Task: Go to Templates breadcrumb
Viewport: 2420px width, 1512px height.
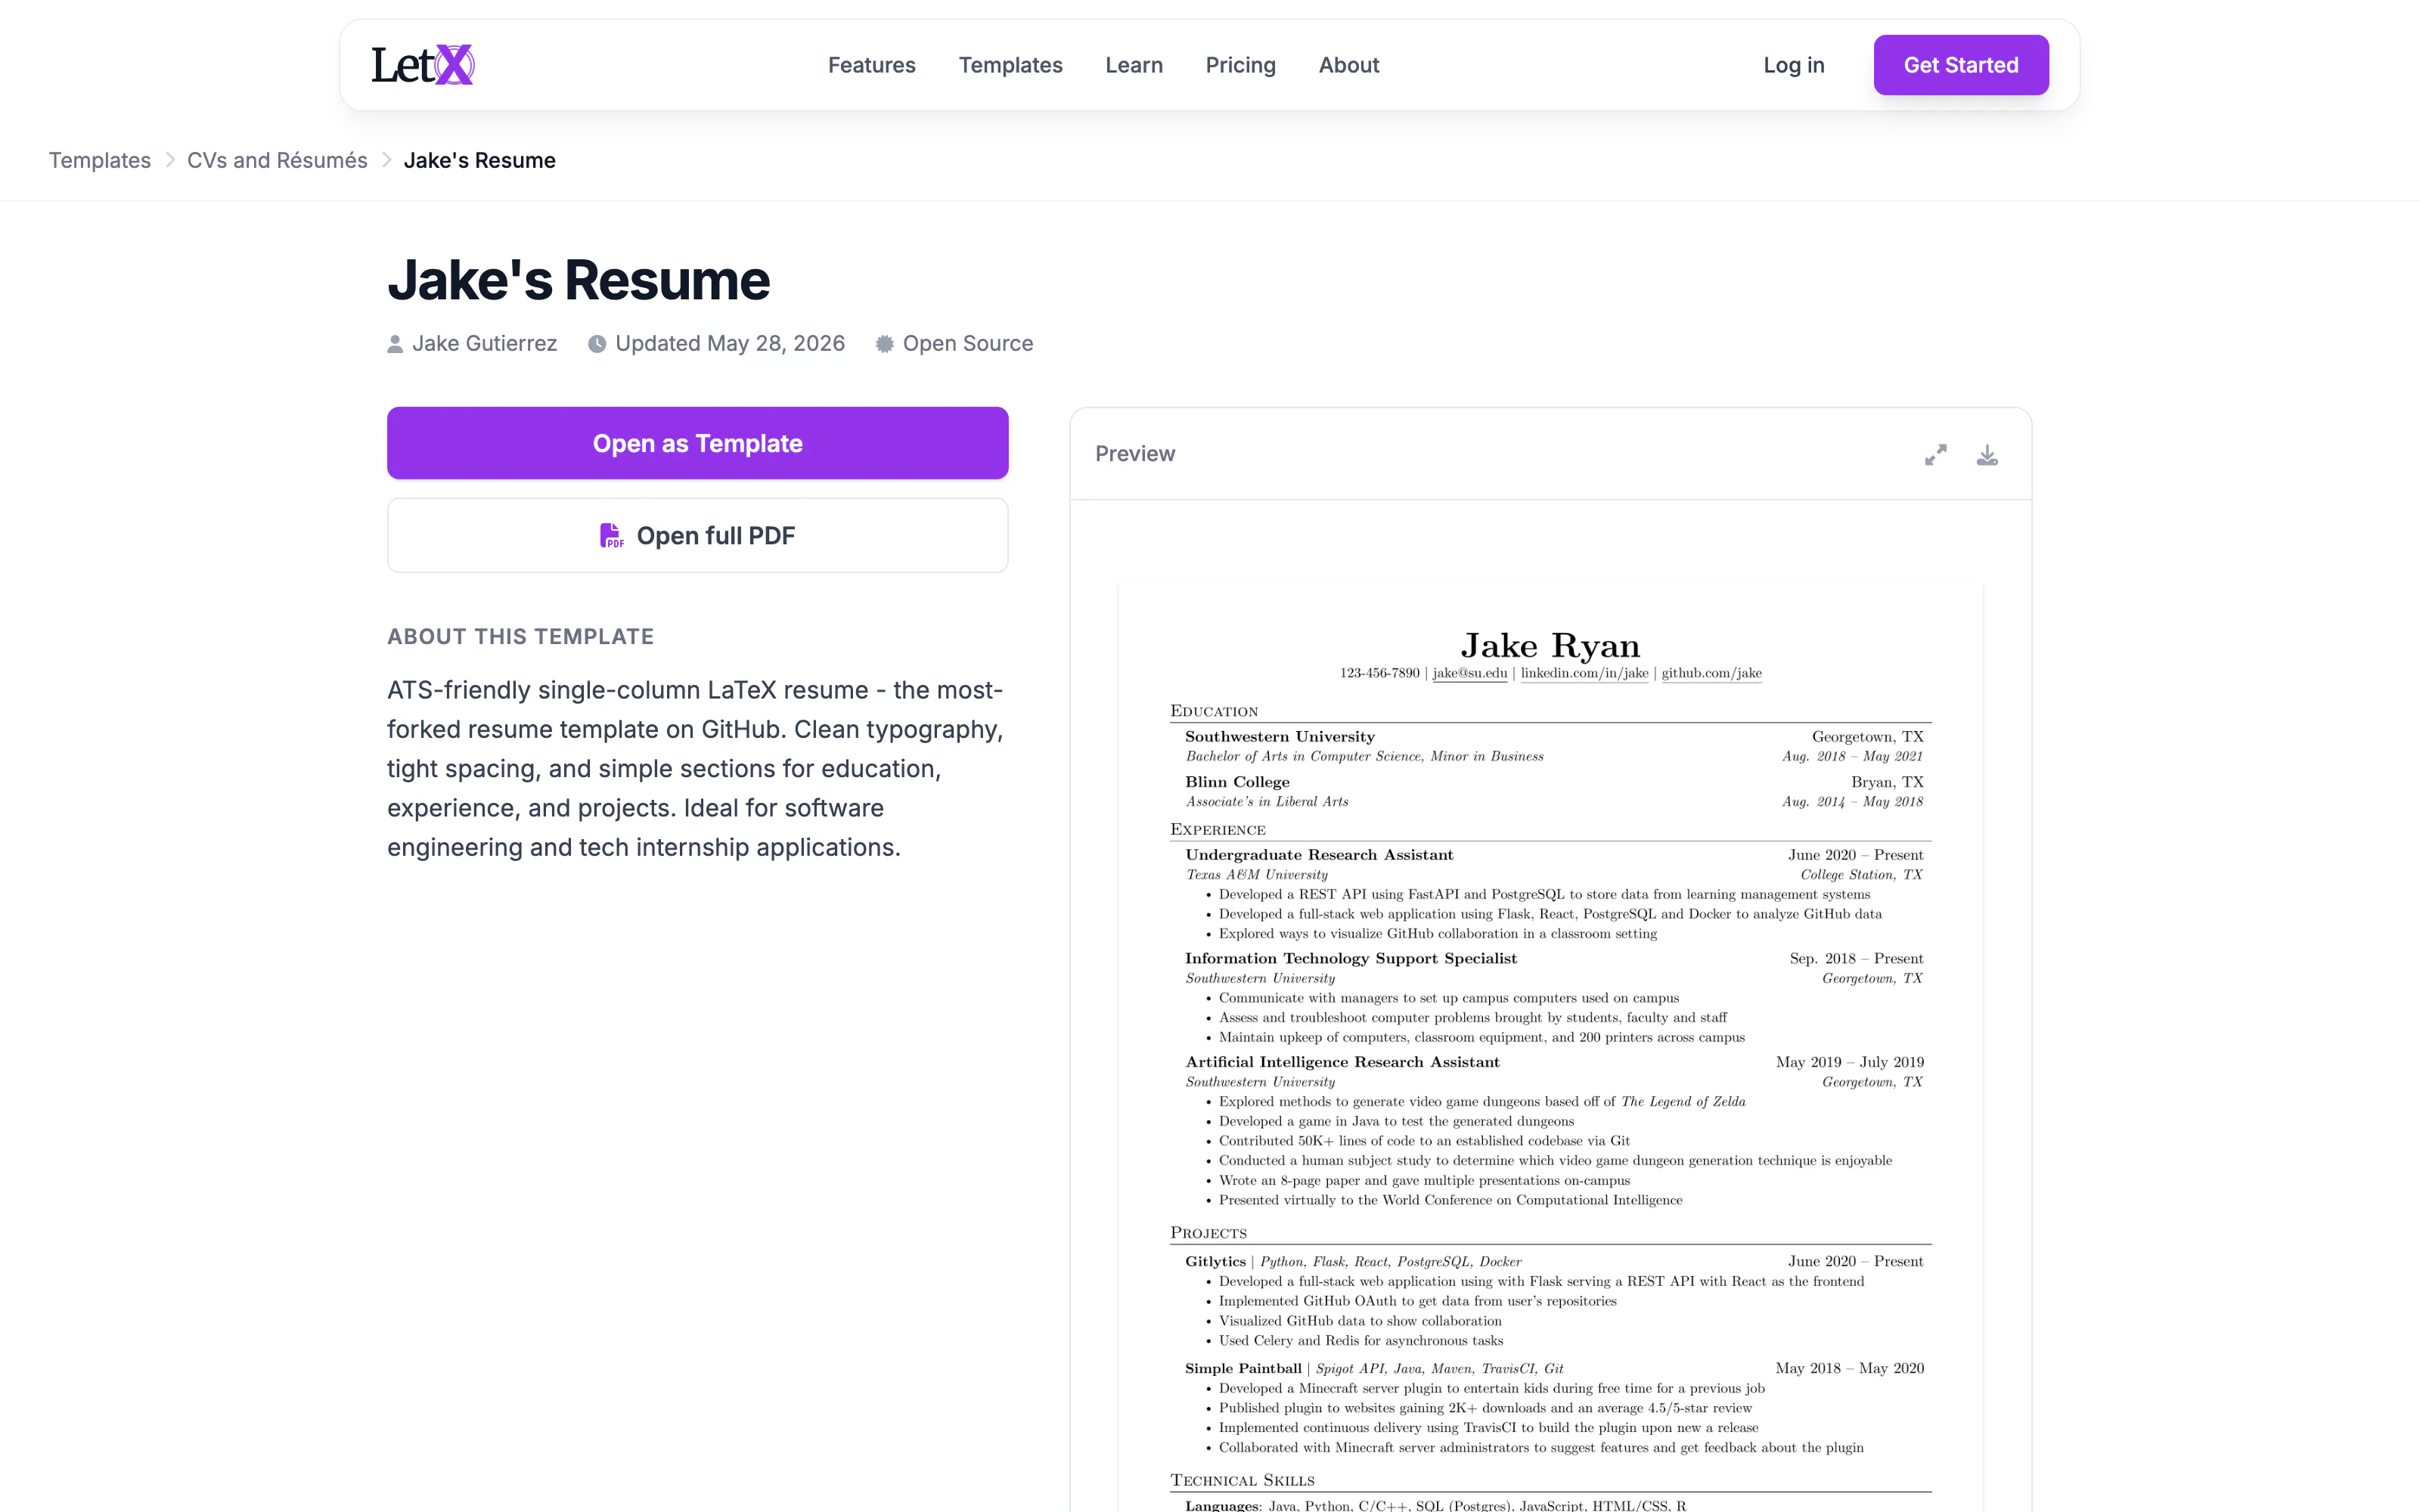Action: pos(100,160)
